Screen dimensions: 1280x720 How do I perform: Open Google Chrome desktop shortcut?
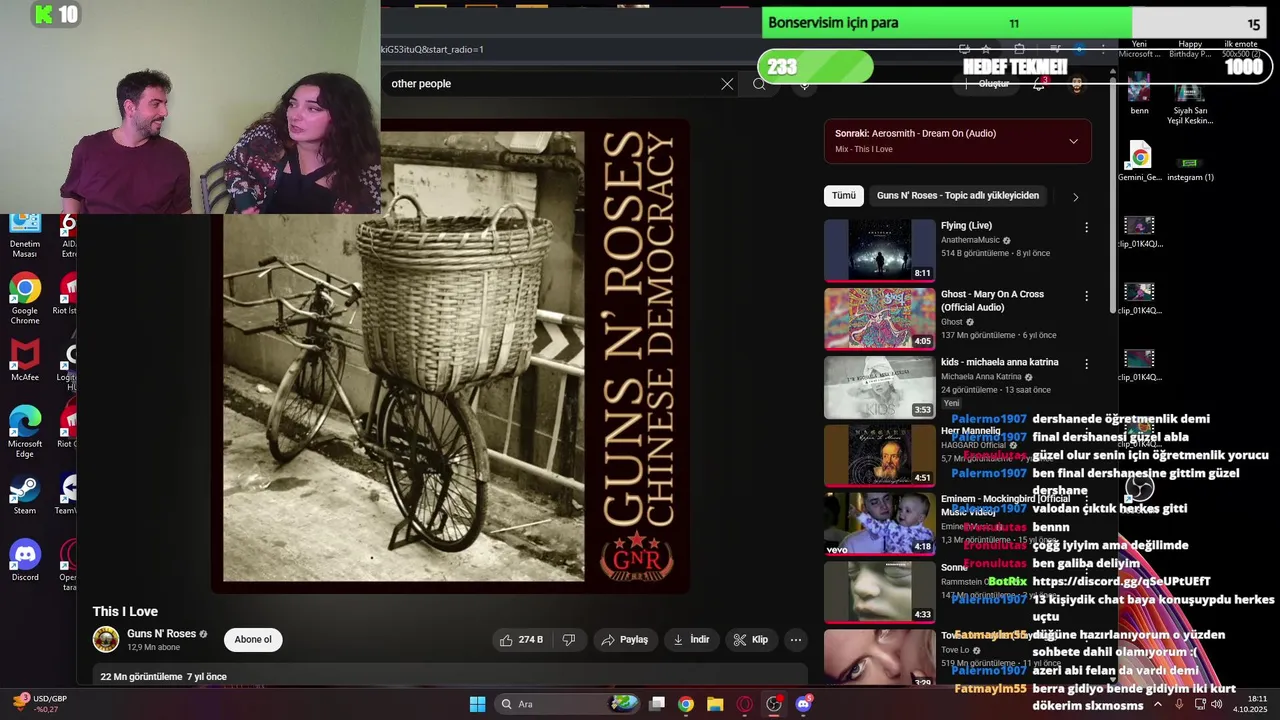pyautogui.click(x=25, y=300)
